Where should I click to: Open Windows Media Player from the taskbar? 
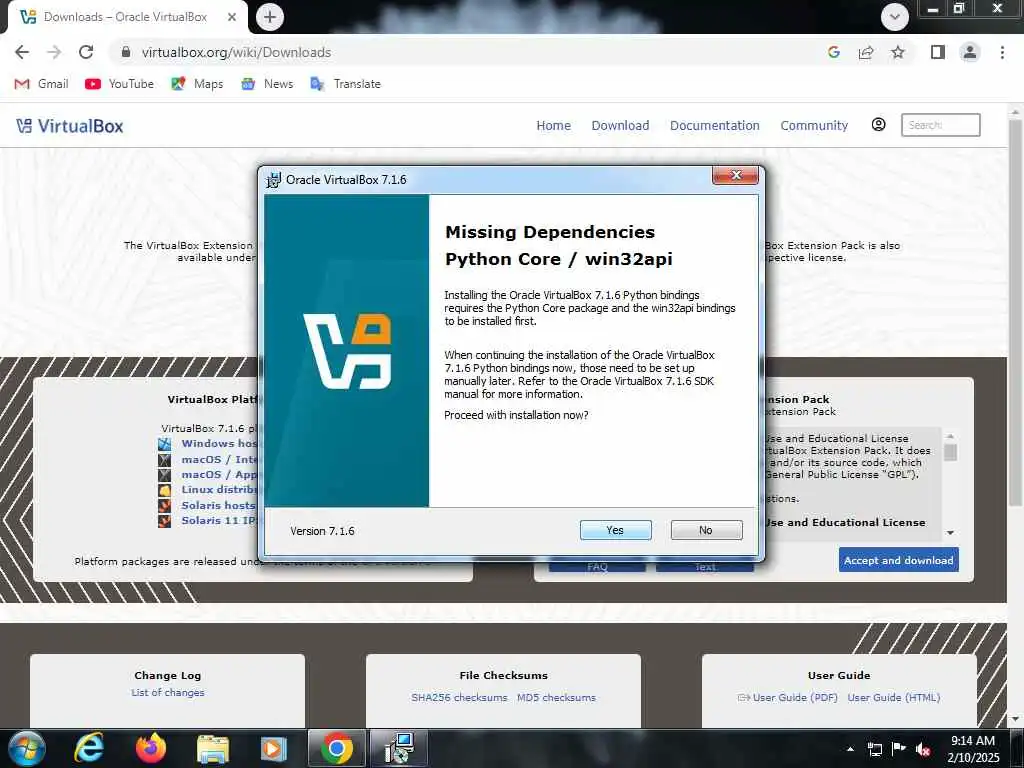click(274, 749)
